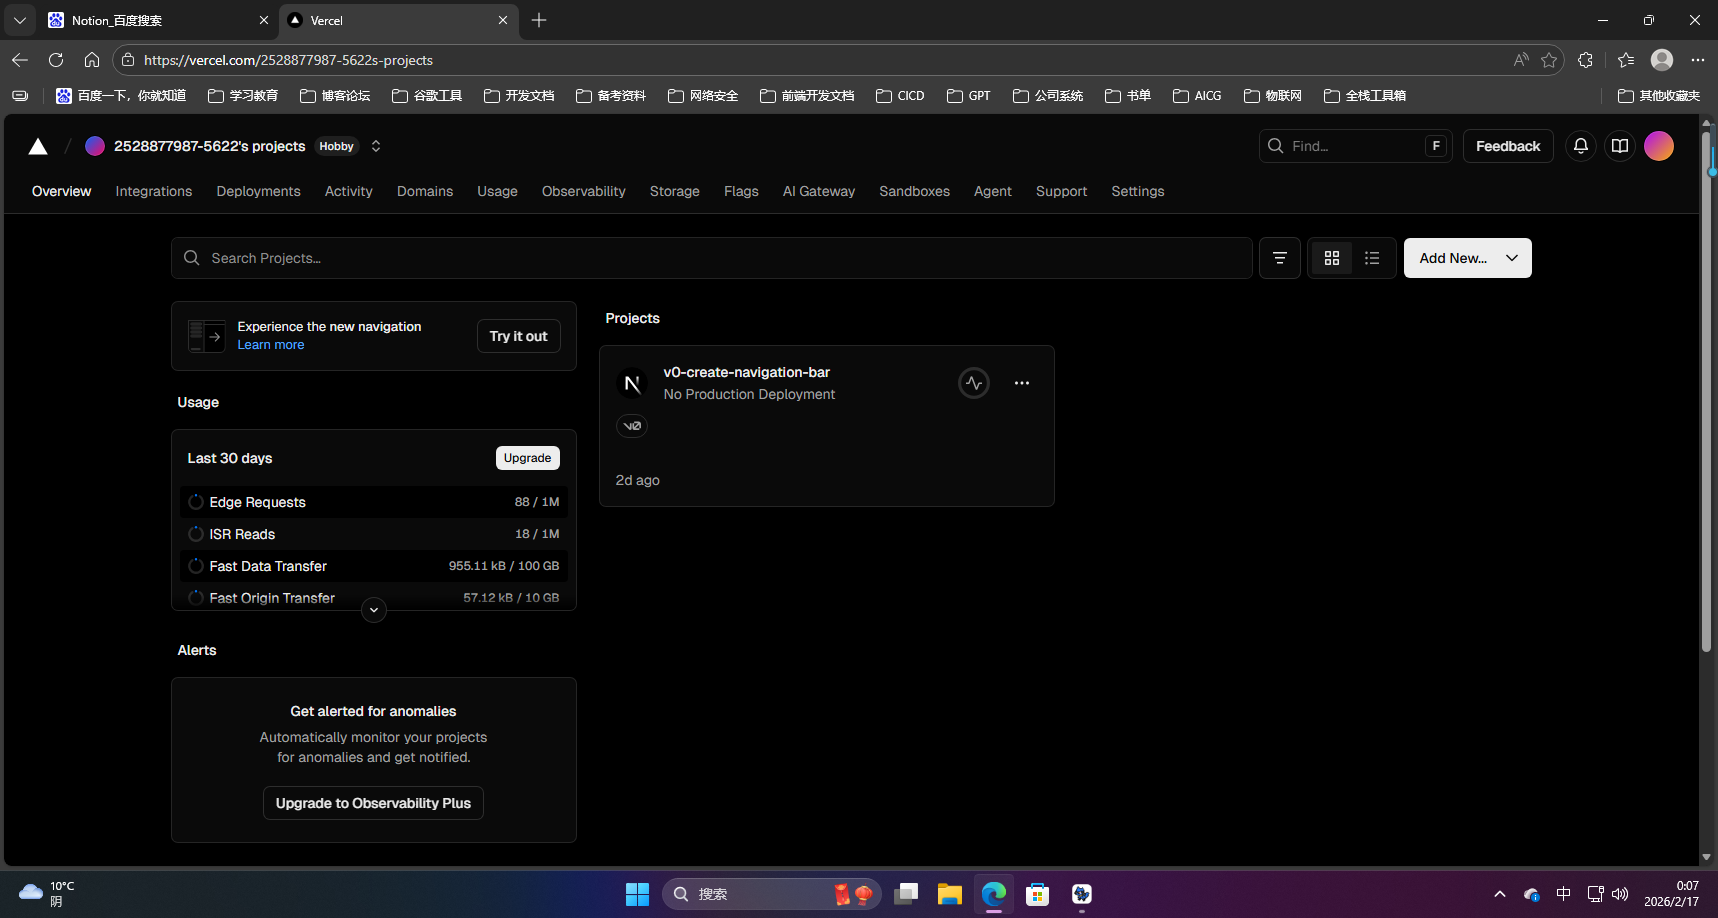Click the Search Projects field

(x=712, y=258)
